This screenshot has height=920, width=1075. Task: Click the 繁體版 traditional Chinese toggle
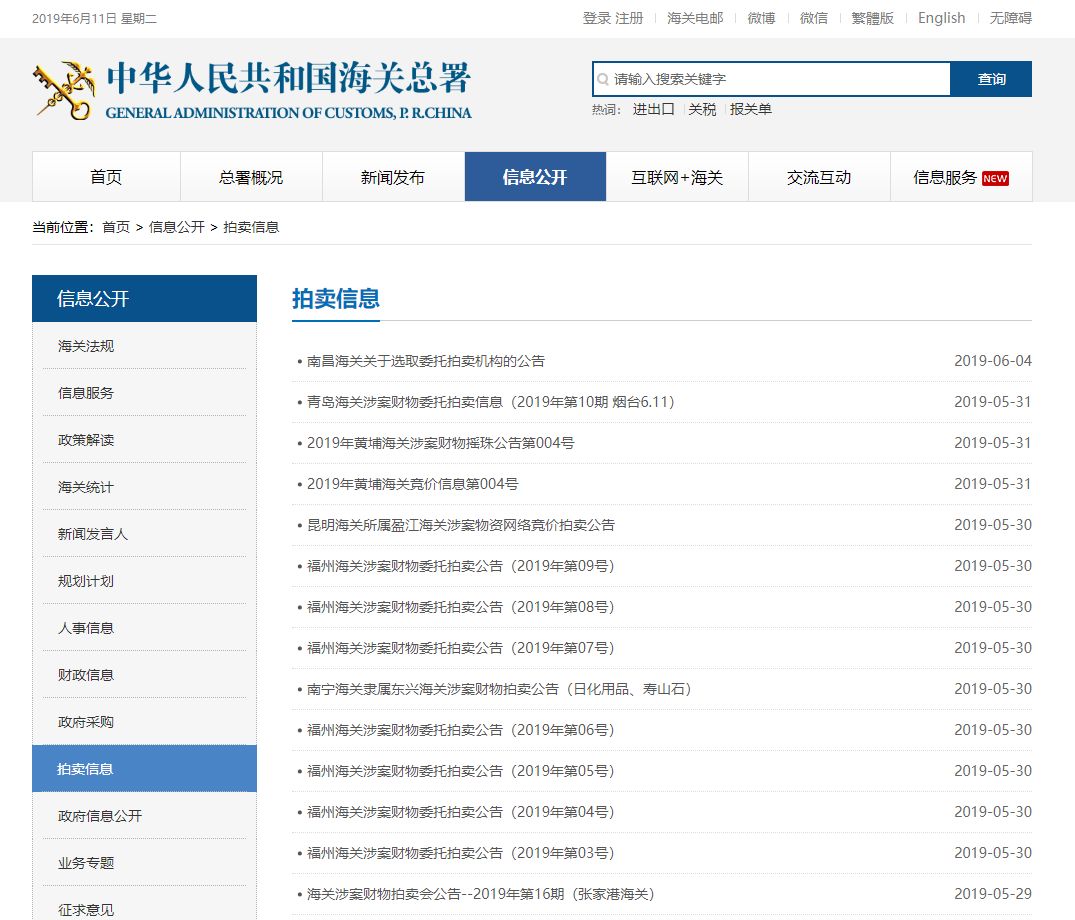[x=871, y=17]
